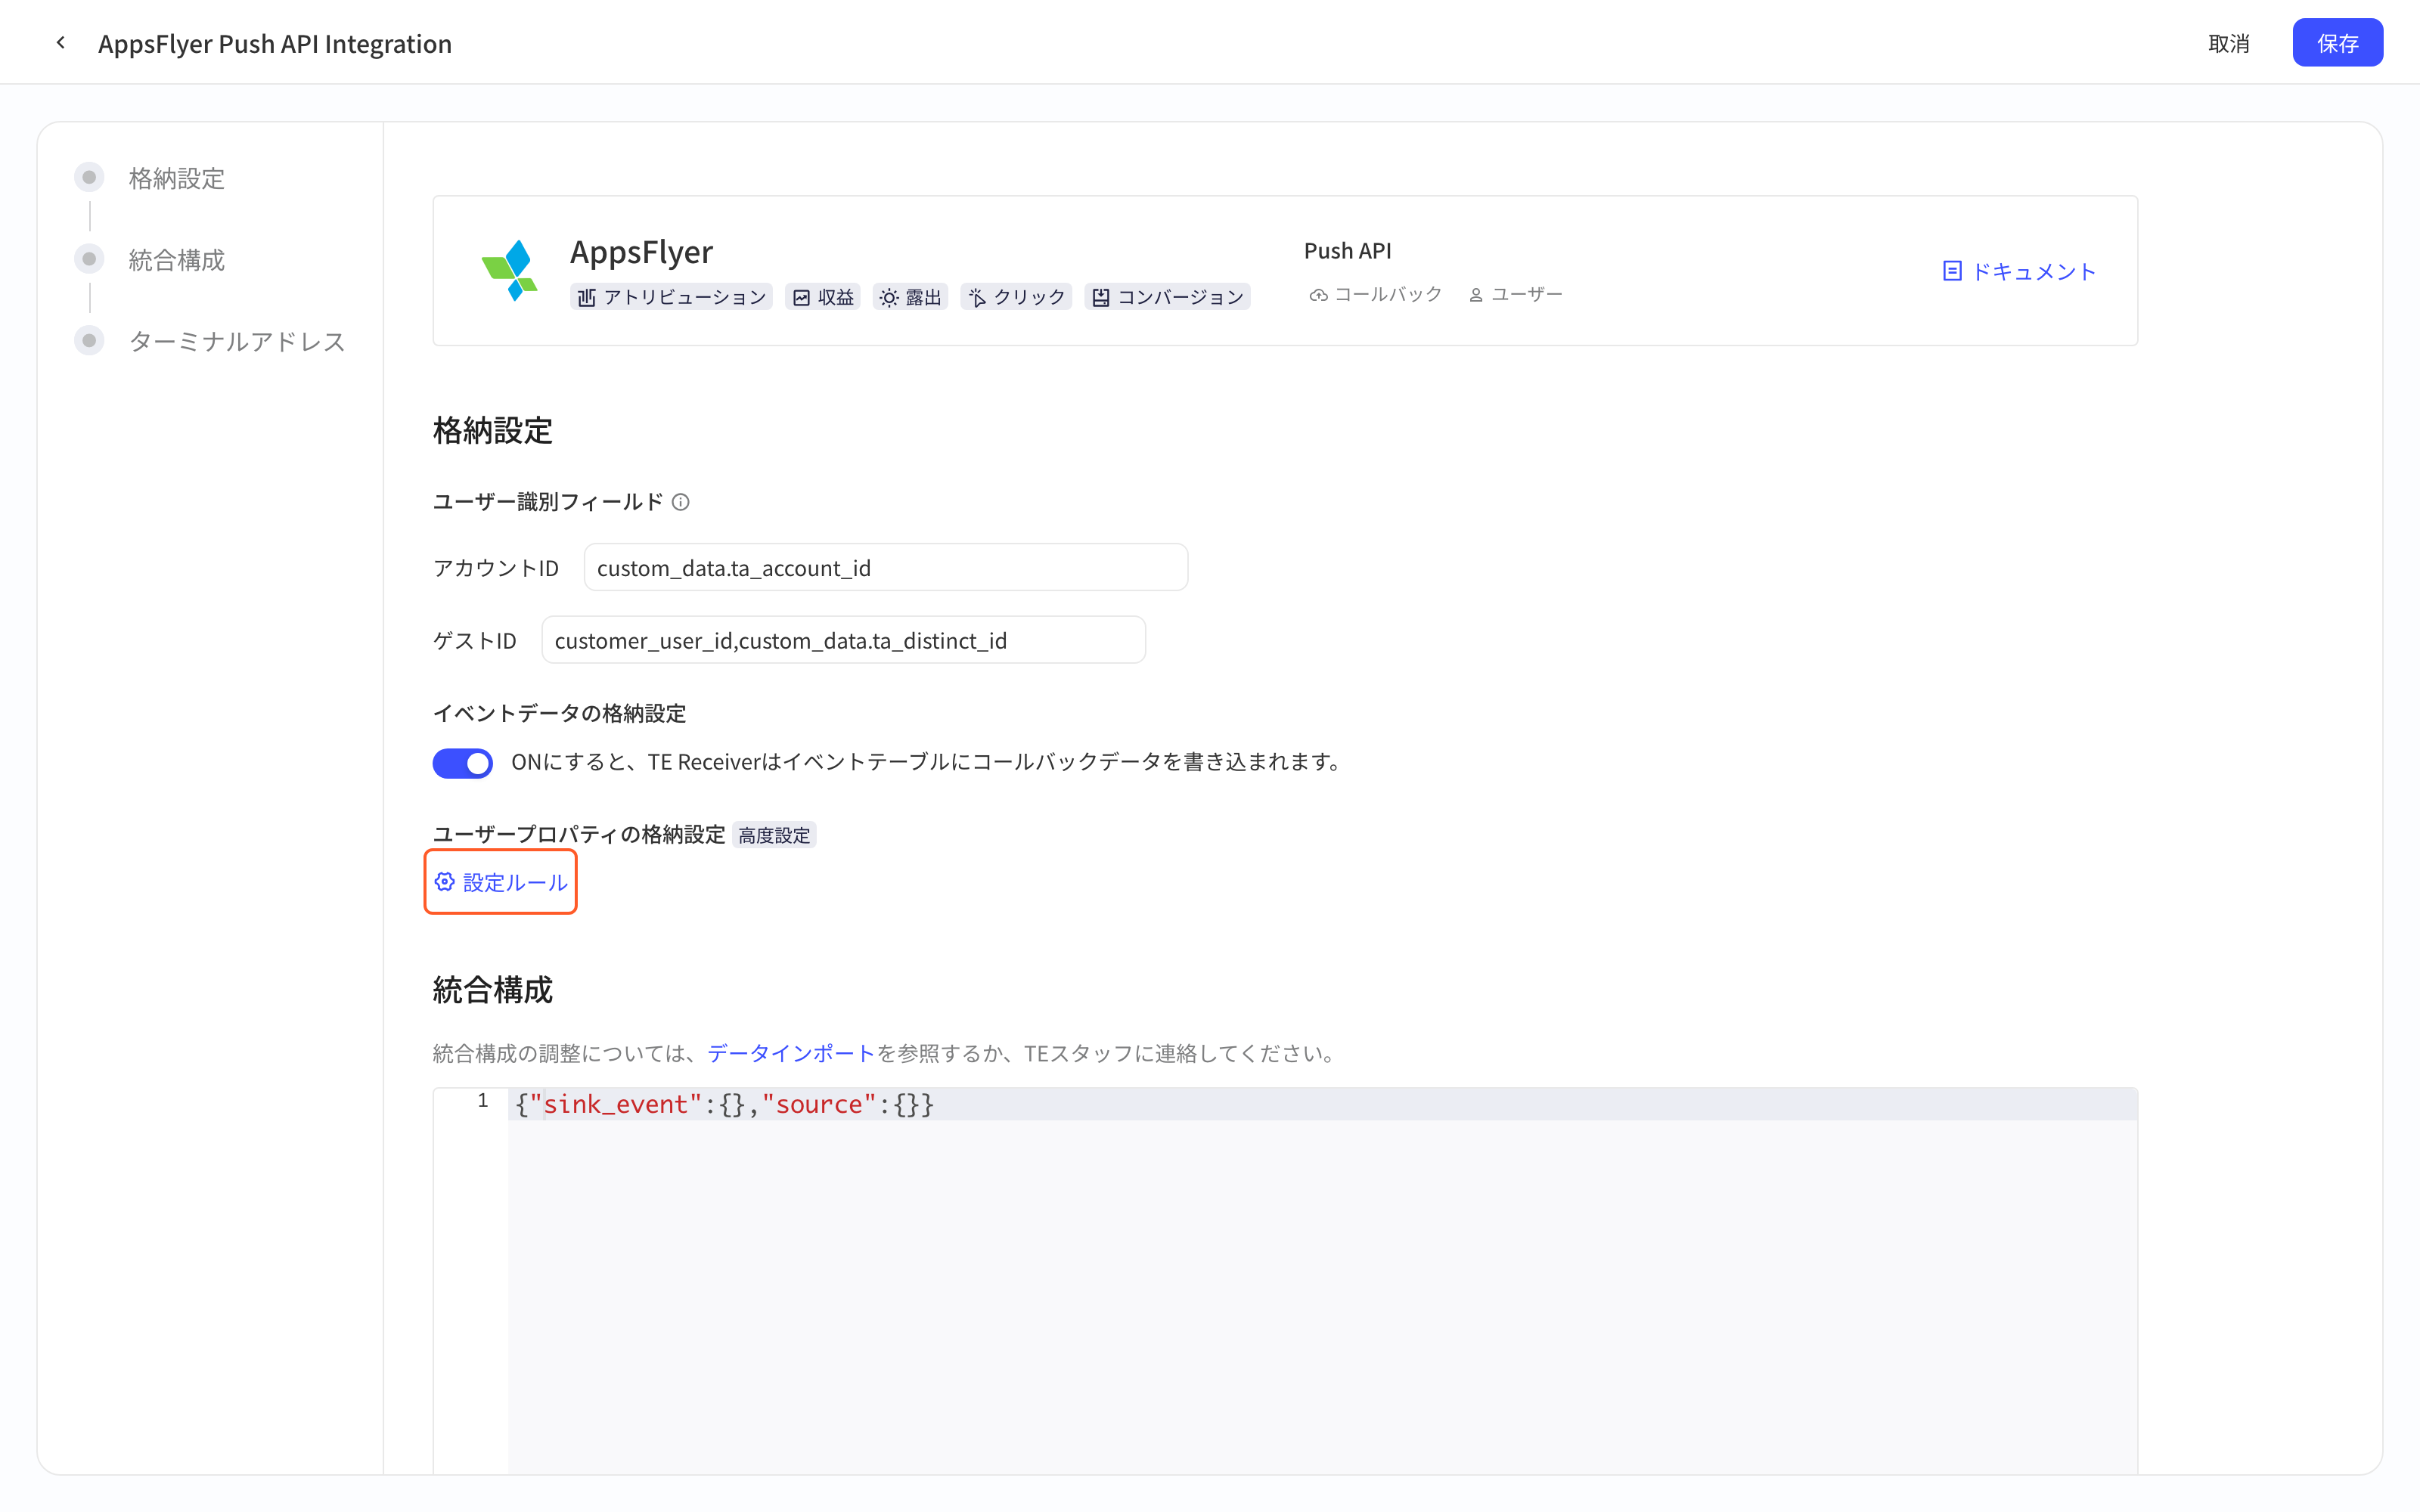The height and width of the screenshot is (1512, 2420).
Task: Click the page title AppsFlyer Push API Integration
Action: [275, 43]
